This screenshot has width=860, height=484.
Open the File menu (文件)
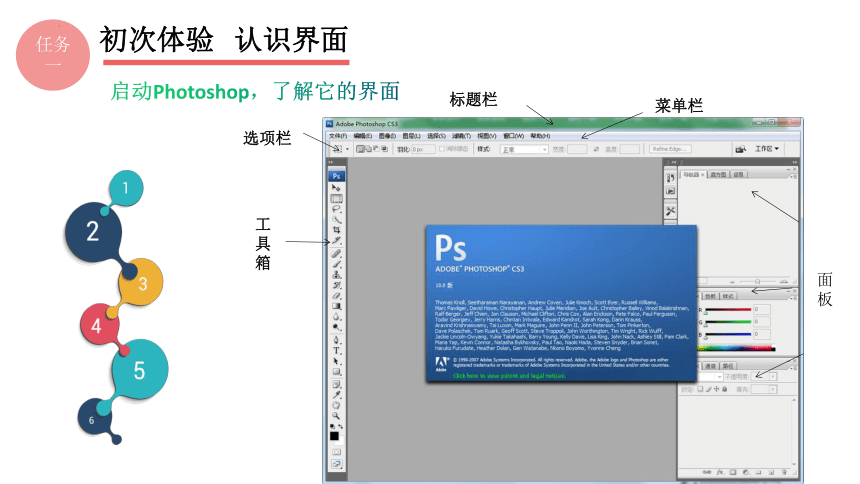[338, 136]
